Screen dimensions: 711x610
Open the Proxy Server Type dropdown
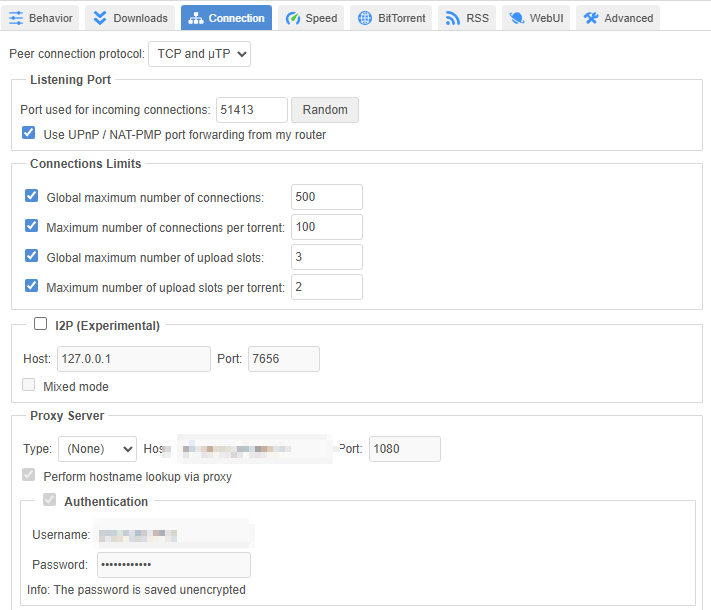point(97,449)
